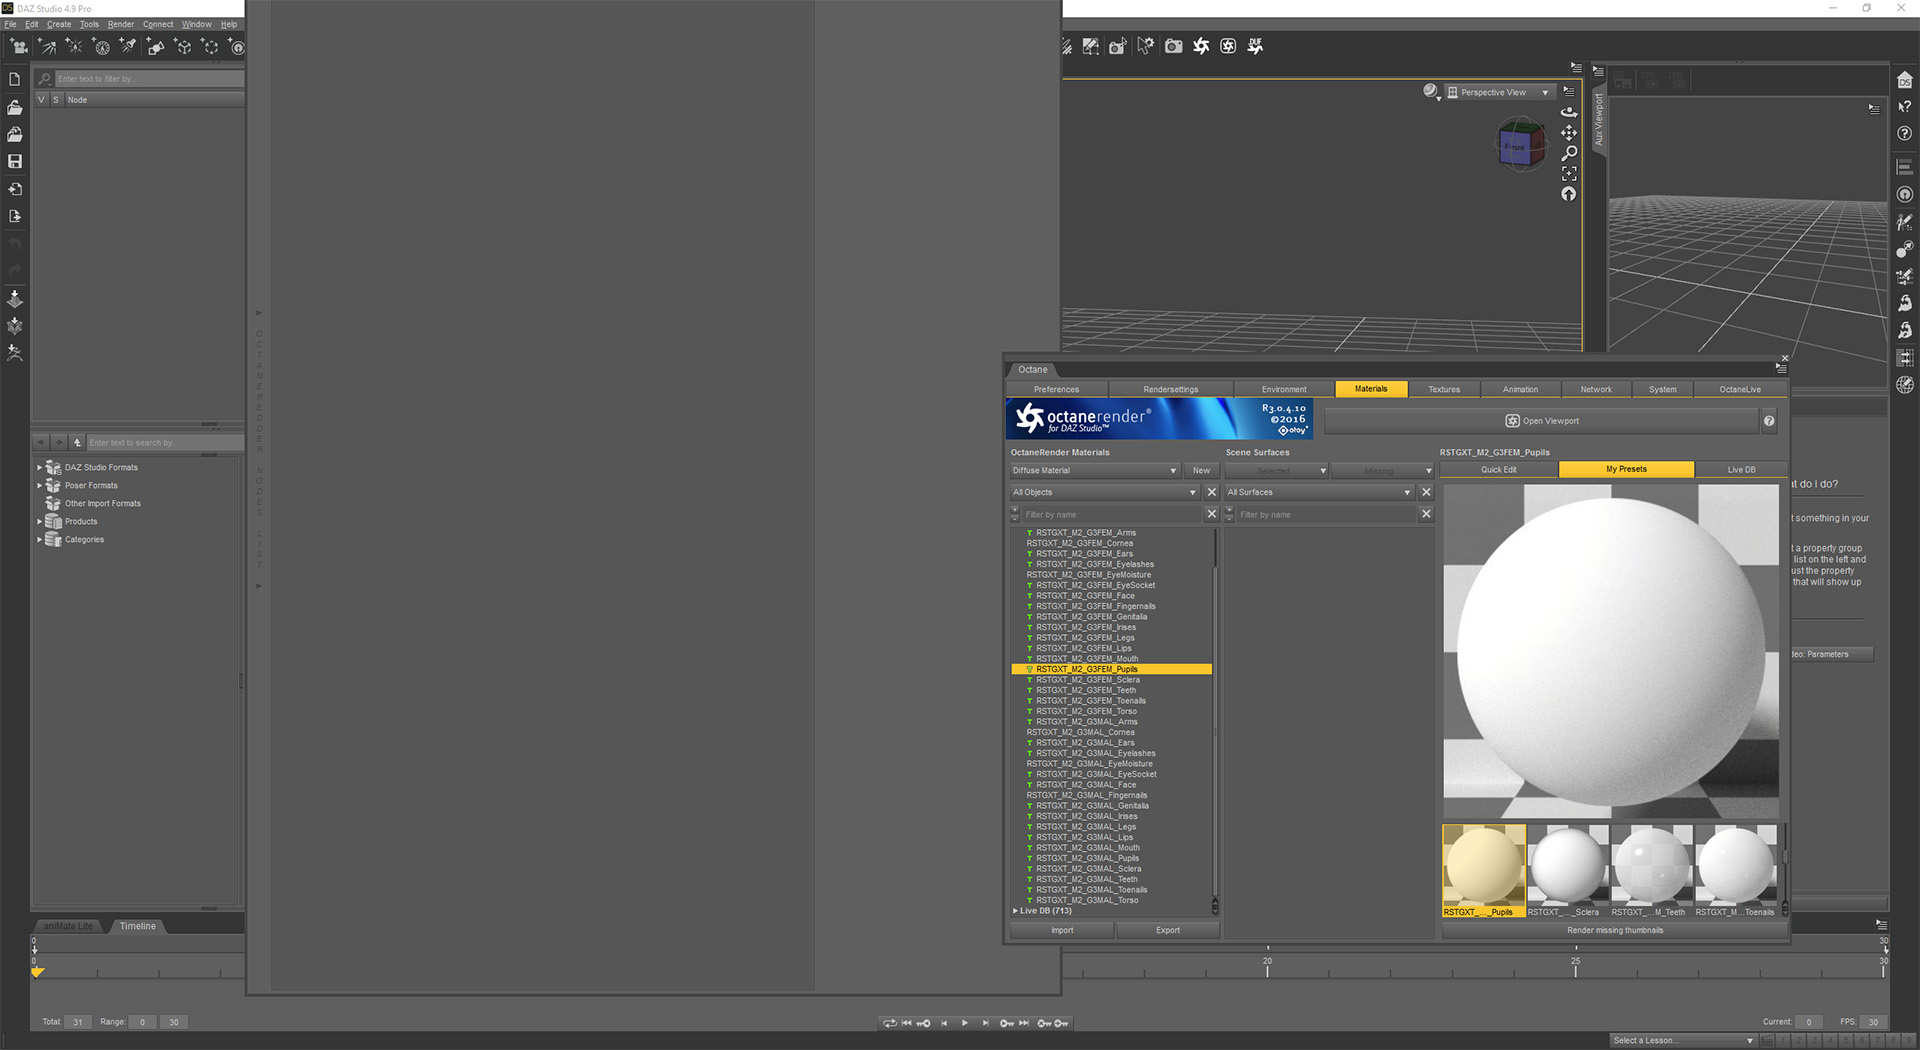Open the File menu
The image size is (1920, 1050).
tap(10, 24)
